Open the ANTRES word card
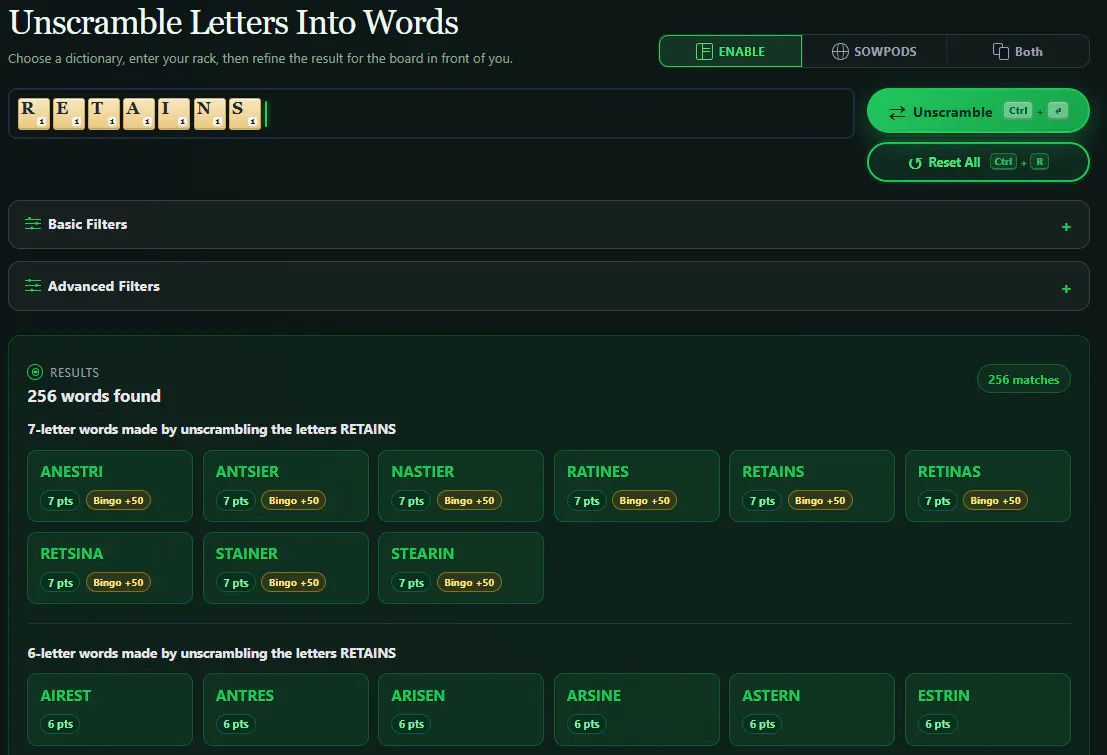1107x755 pixels. point(285,709)
